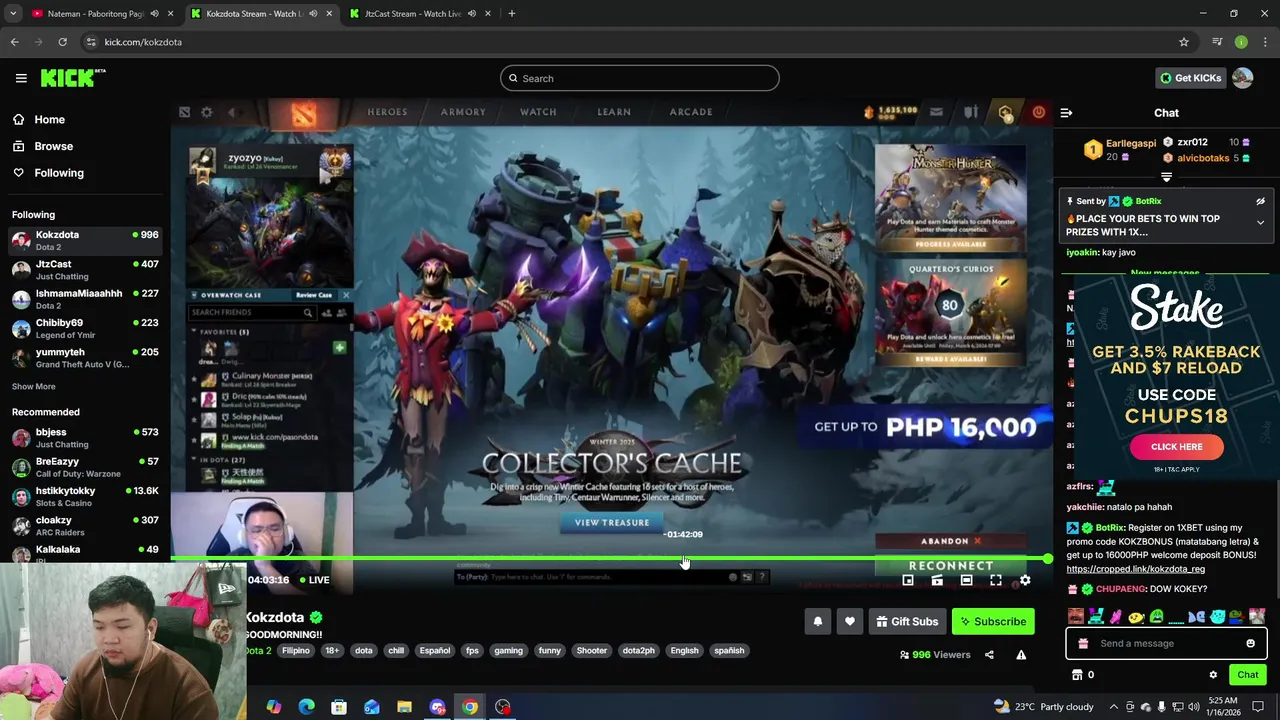The image size is (1280, 720).
Task: Toggle theater mode on the player
Action: (966, 580)
